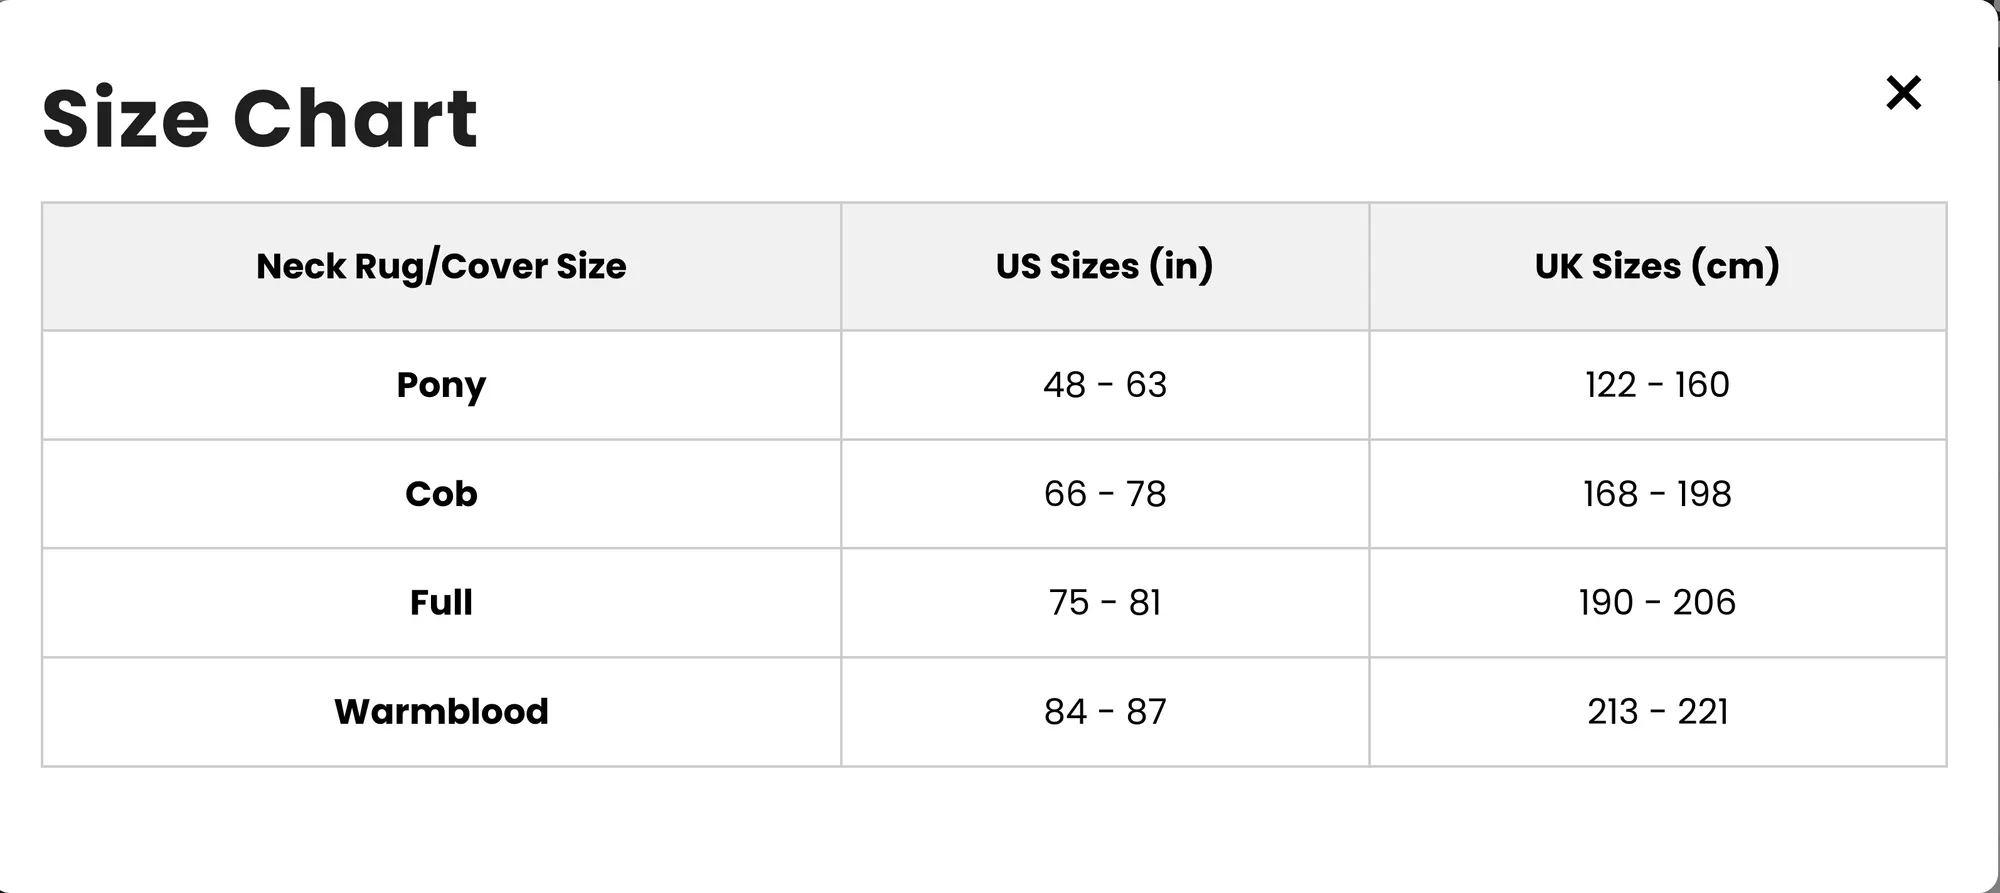Screen dimensions: 2000x893
Task: Click the 66 - 78 US size cell
Action: (x=1105, y=494)
